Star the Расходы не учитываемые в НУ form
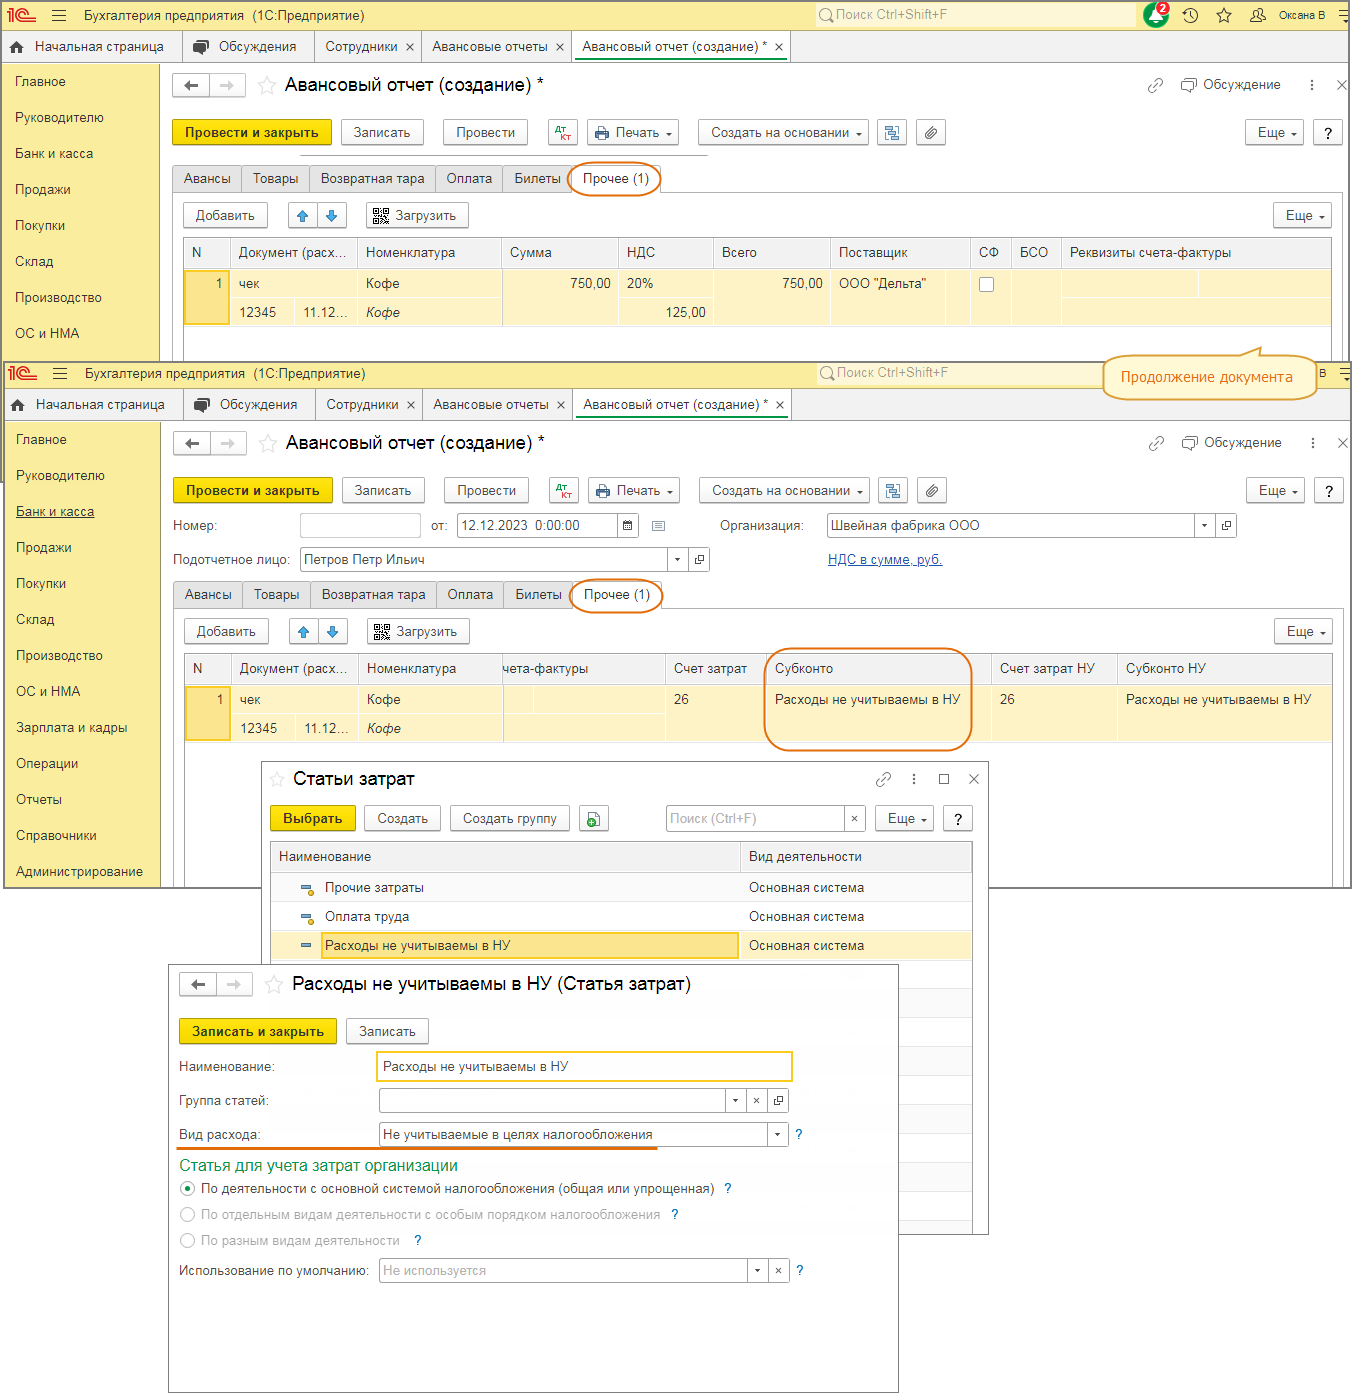The image size is (1354, 1394). (x=274, y=985)
